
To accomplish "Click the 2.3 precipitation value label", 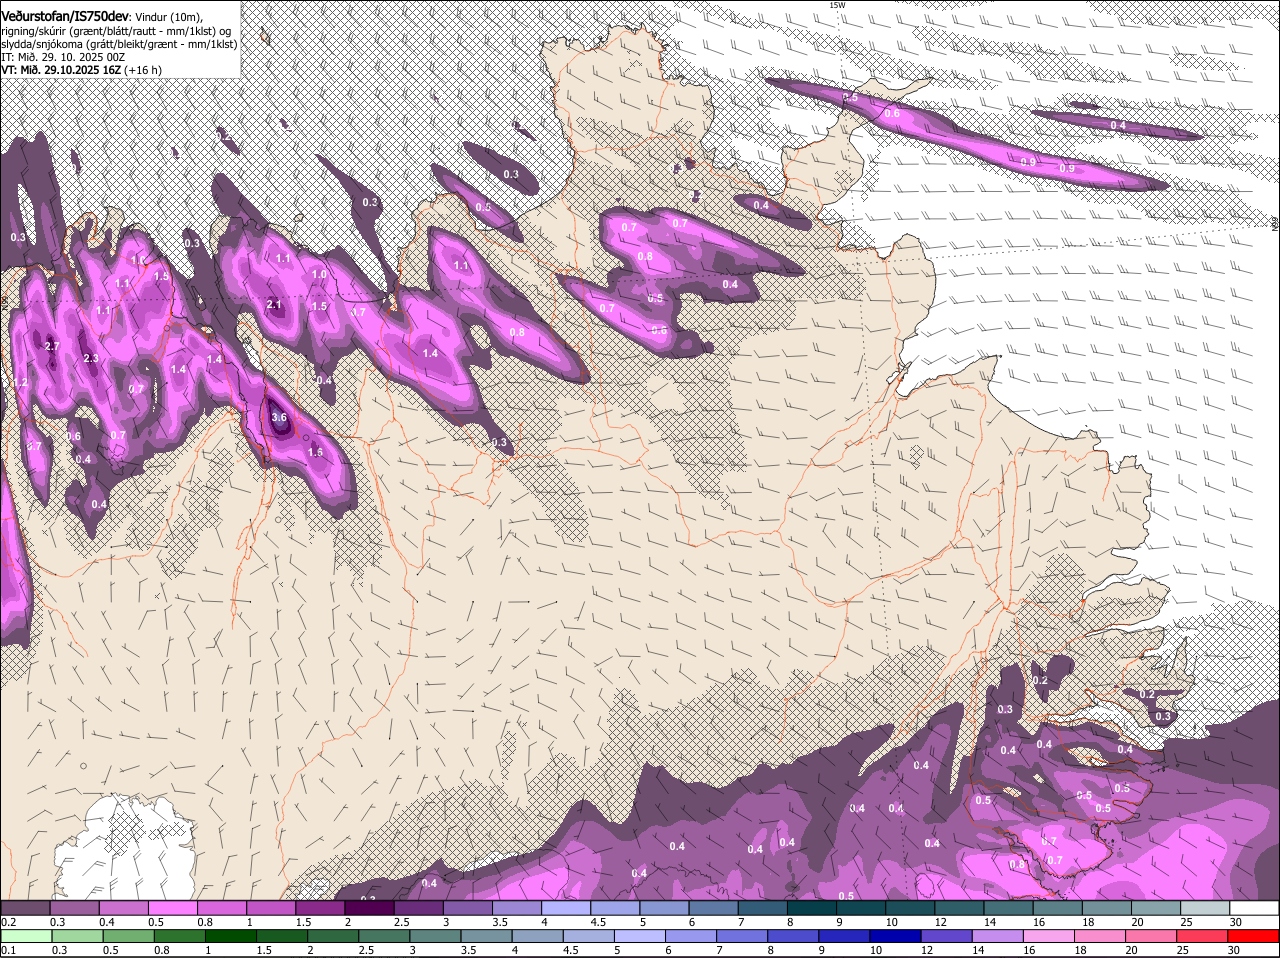I will pos(90,358).
